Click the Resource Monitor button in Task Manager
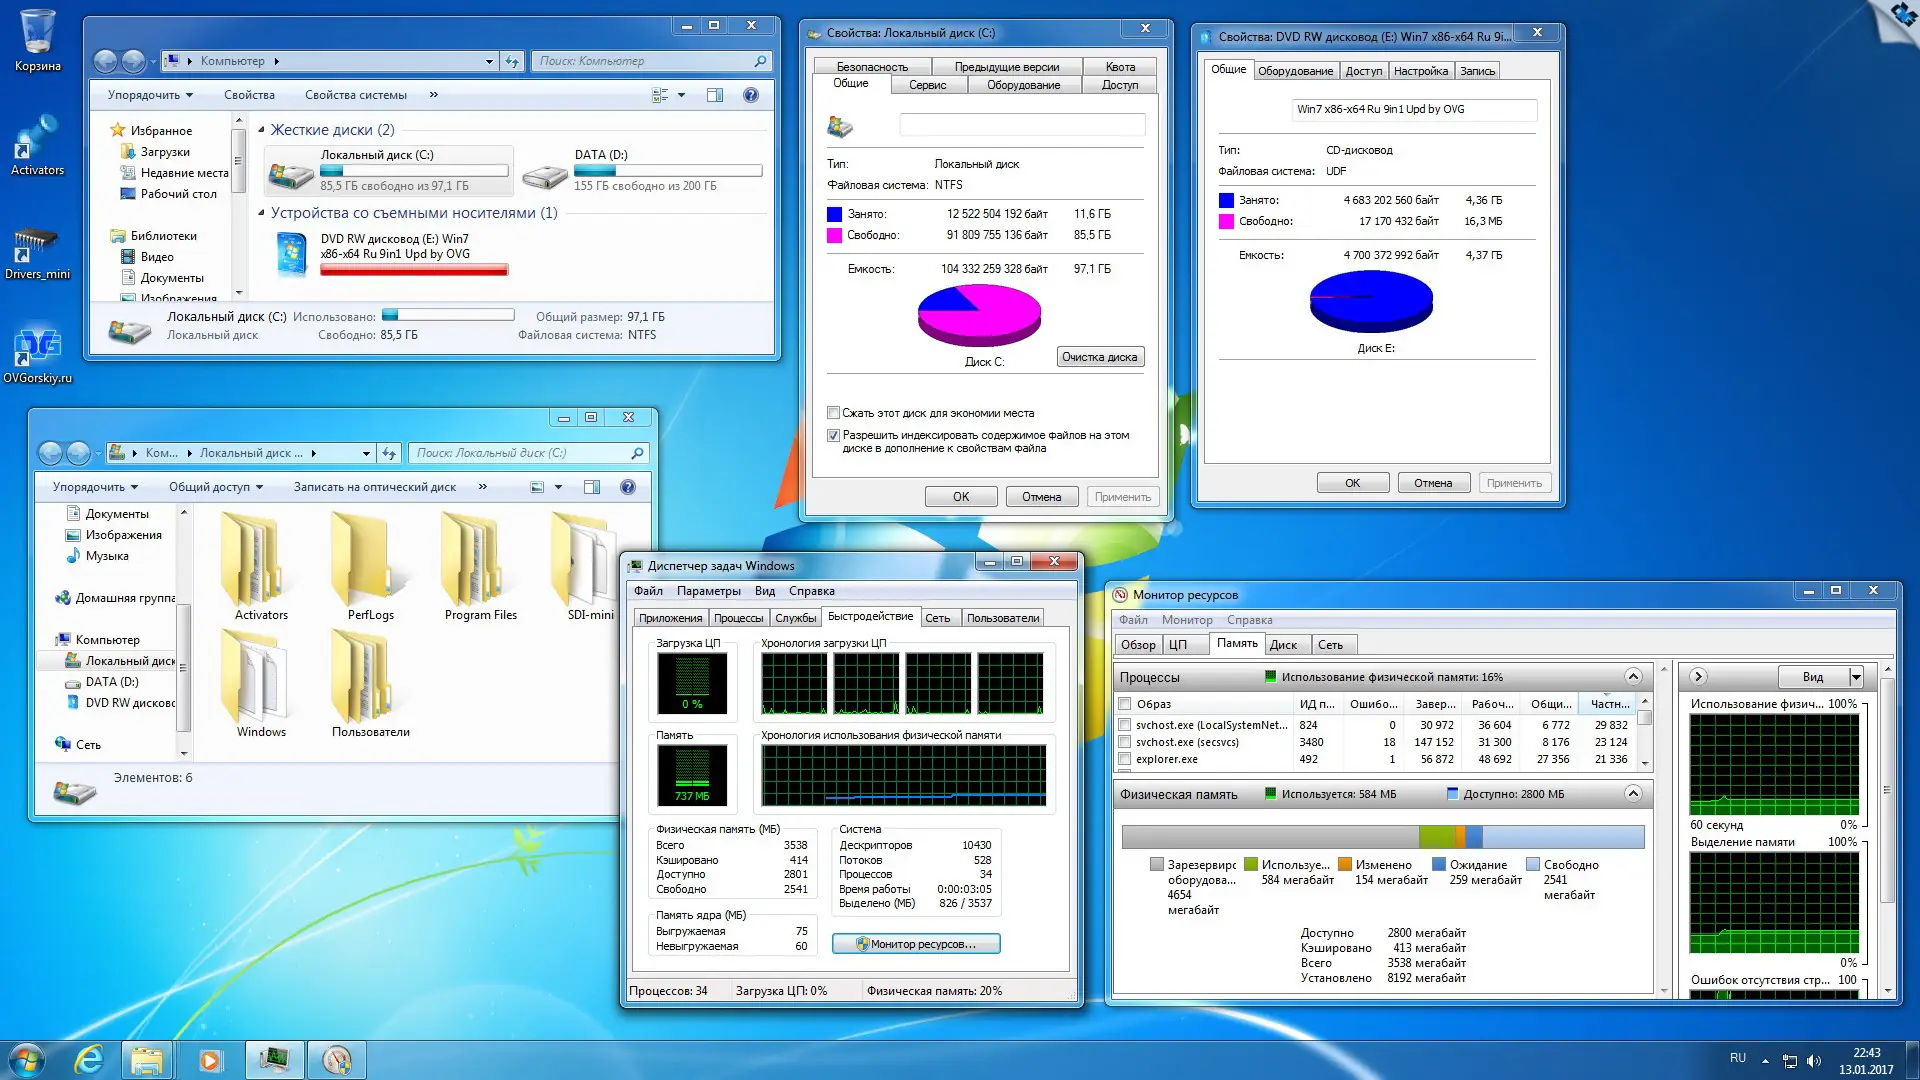 (916, 944)
